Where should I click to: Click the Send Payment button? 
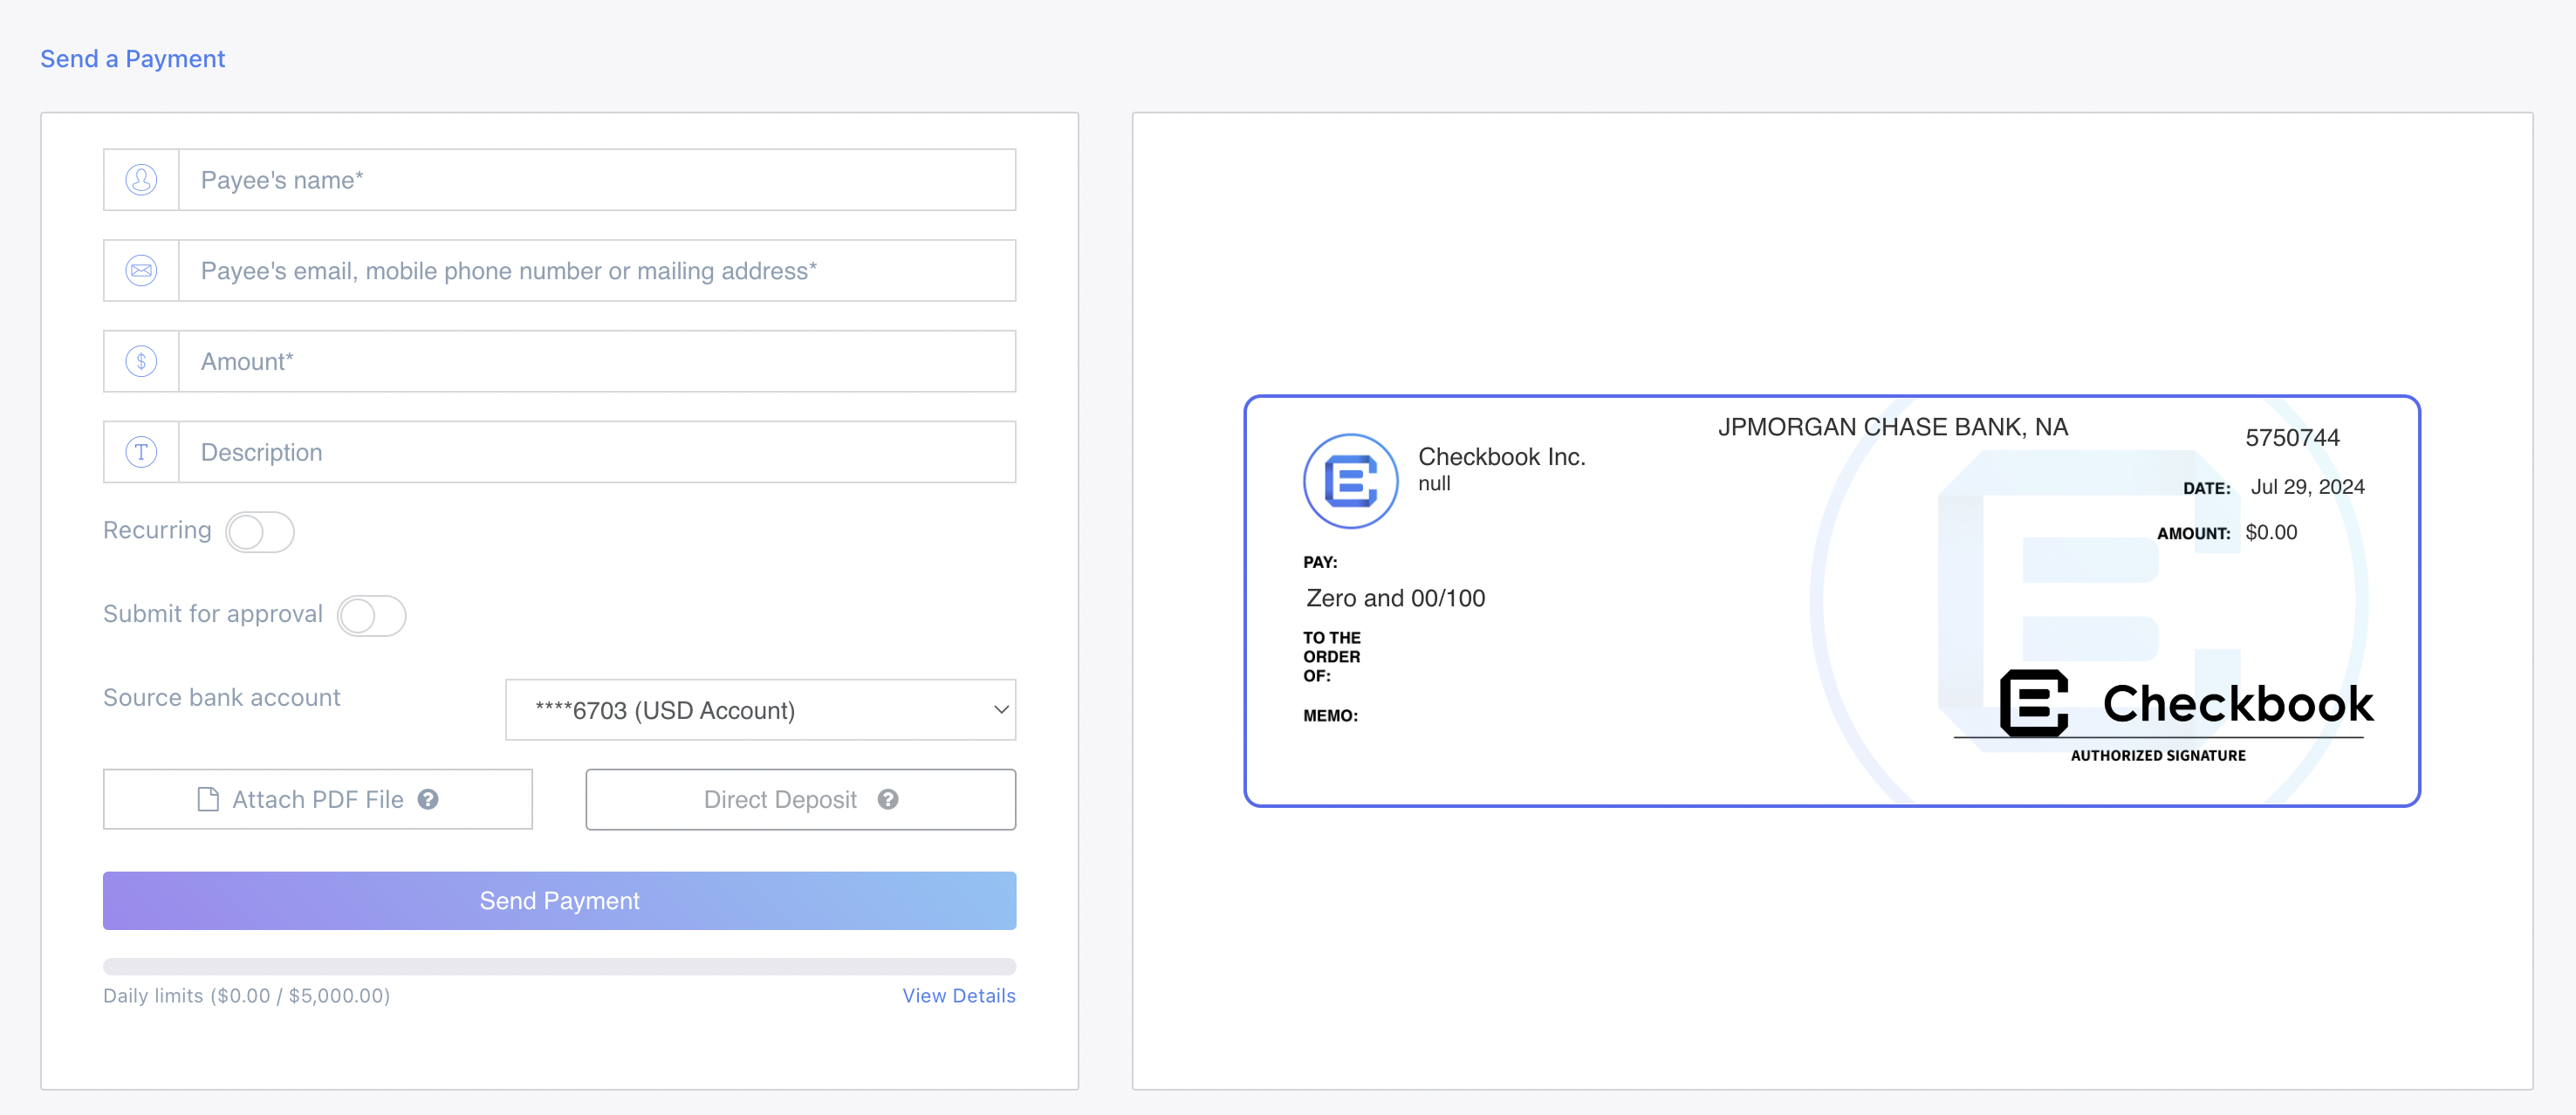558,900
